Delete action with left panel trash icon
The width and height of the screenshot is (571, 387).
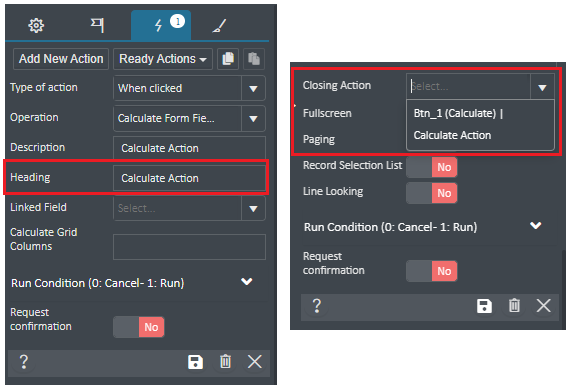[225, 362]
